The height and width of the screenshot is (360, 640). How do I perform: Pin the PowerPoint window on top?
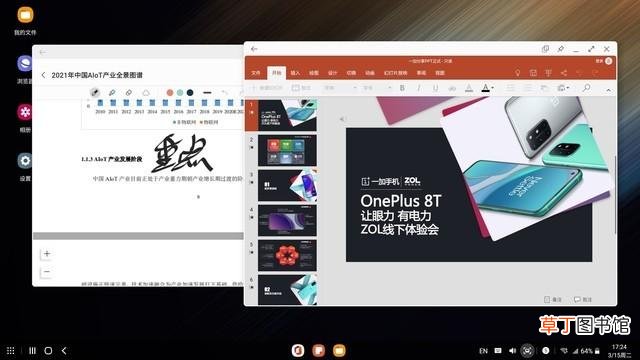(x=561, y=49)
